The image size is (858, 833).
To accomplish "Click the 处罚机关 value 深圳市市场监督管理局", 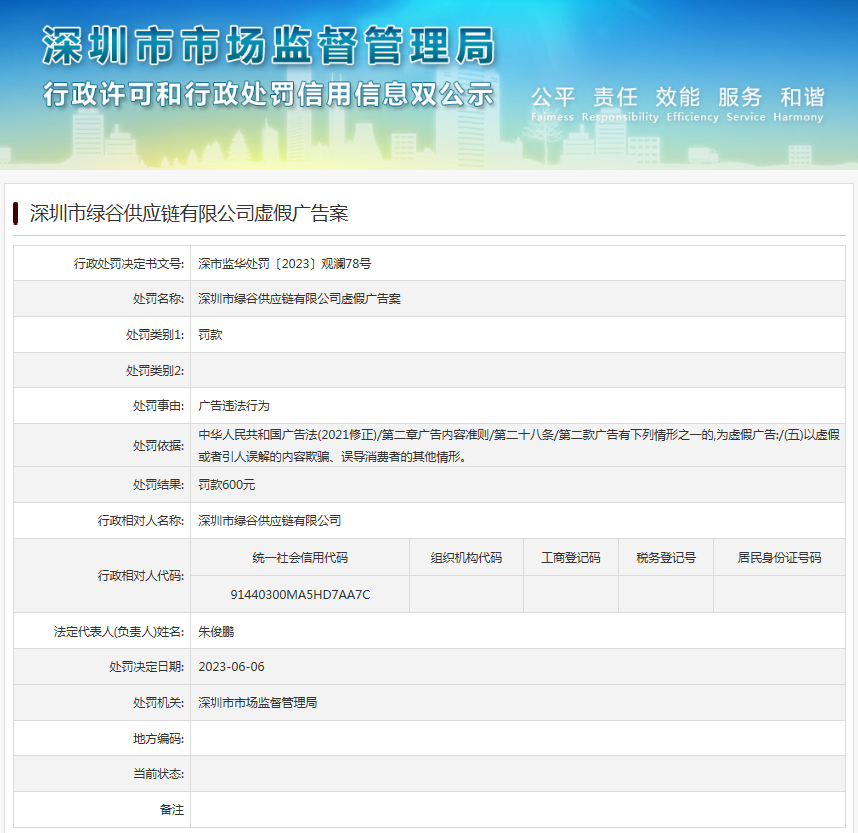I will 257,703.
